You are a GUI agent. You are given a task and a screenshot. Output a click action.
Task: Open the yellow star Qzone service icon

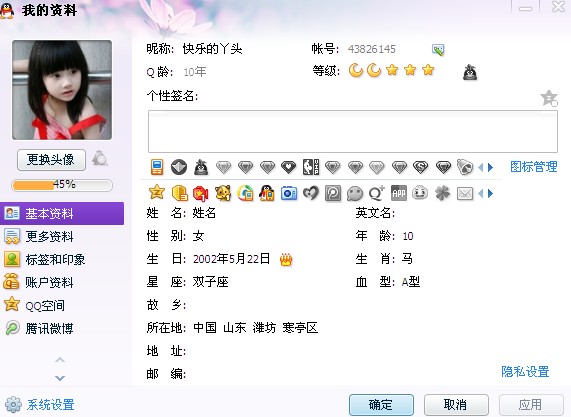click(x=157, y=192)
